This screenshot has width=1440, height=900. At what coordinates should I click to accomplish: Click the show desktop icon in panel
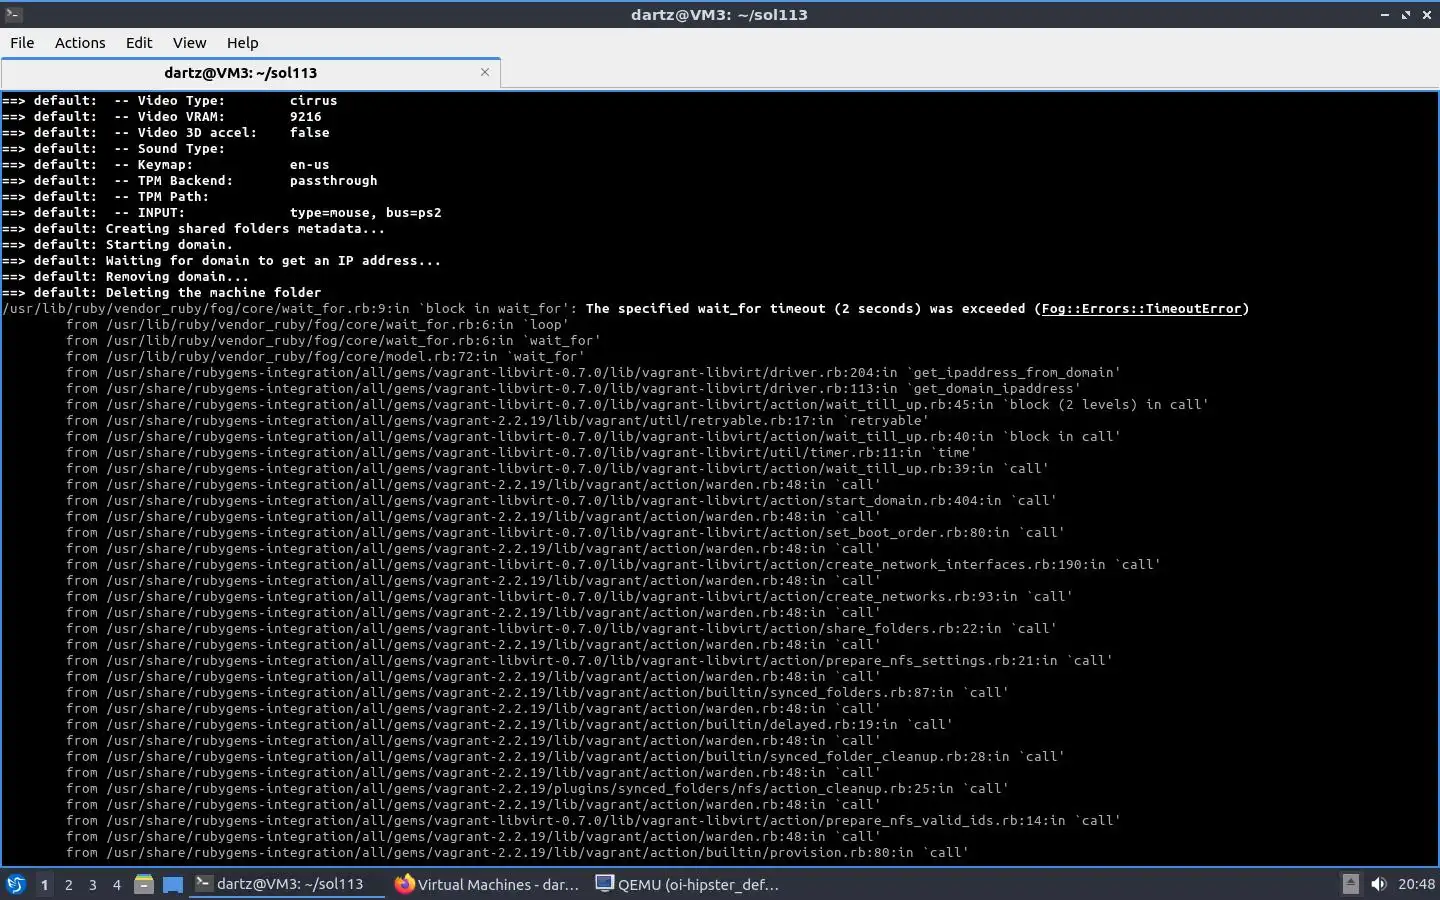click(173, 884)
